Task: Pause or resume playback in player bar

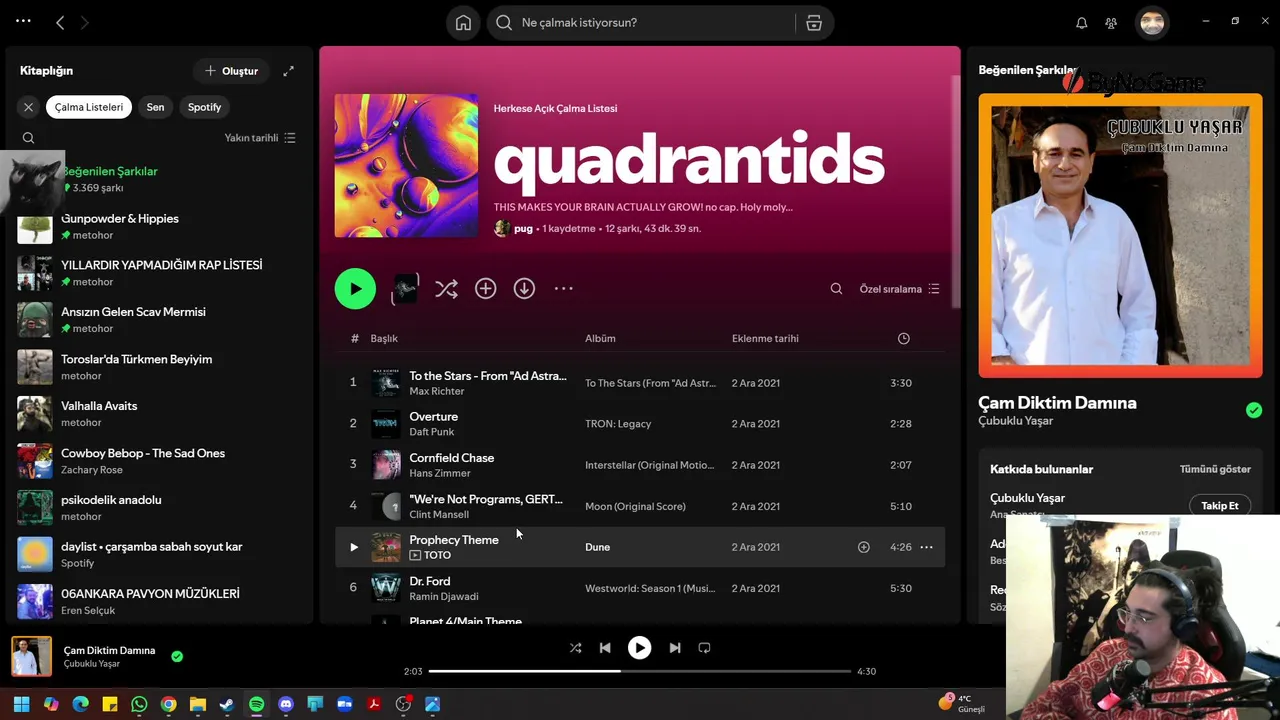Action: coord(639,648)
